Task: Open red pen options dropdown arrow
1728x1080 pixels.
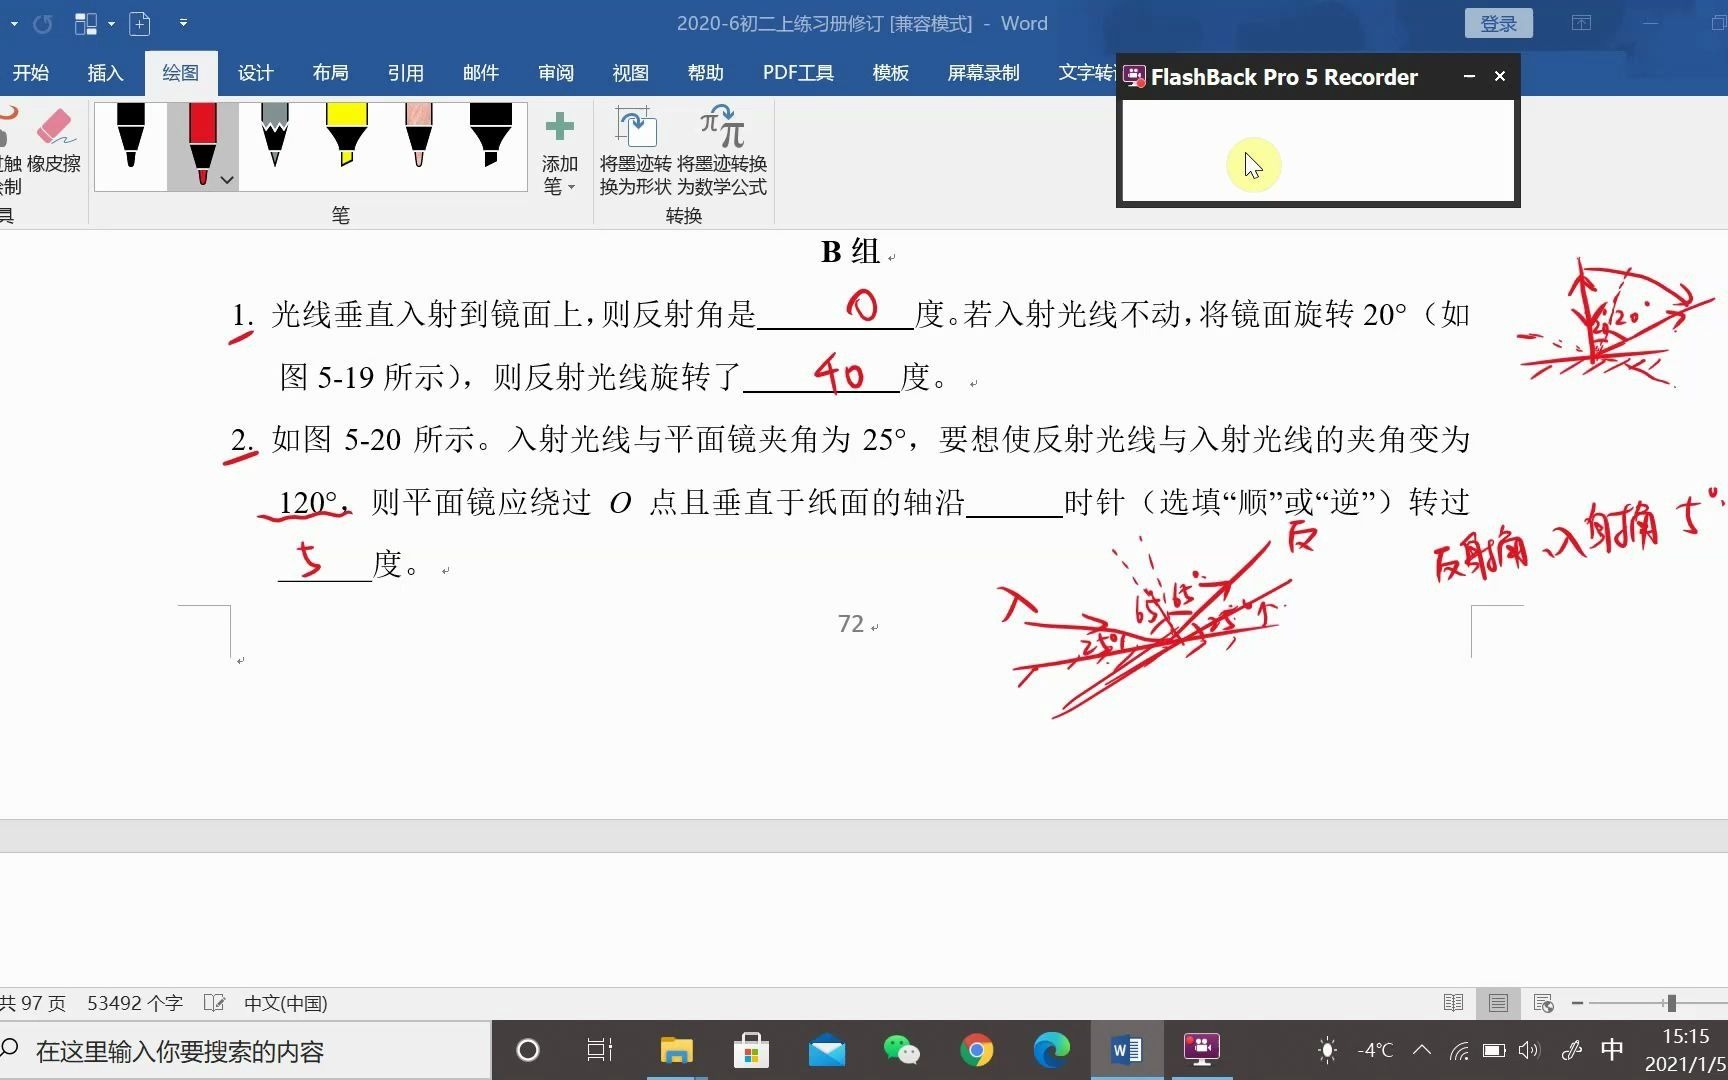Action: 227,180
